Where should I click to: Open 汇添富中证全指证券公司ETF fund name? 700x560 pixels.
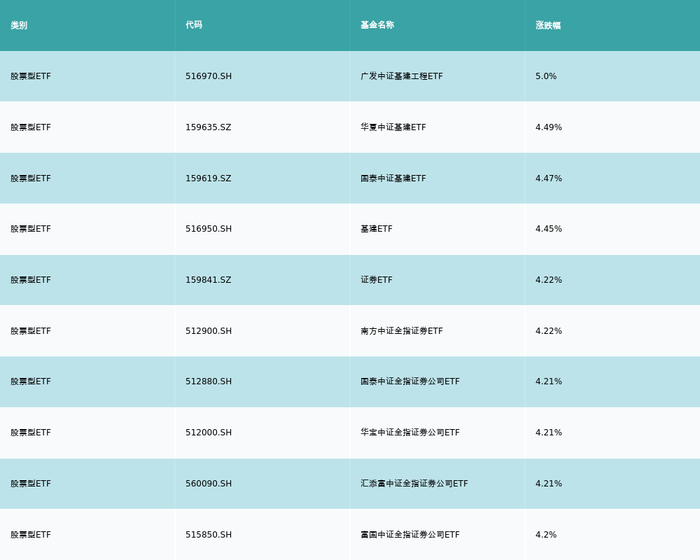click(x=414, y=484)
